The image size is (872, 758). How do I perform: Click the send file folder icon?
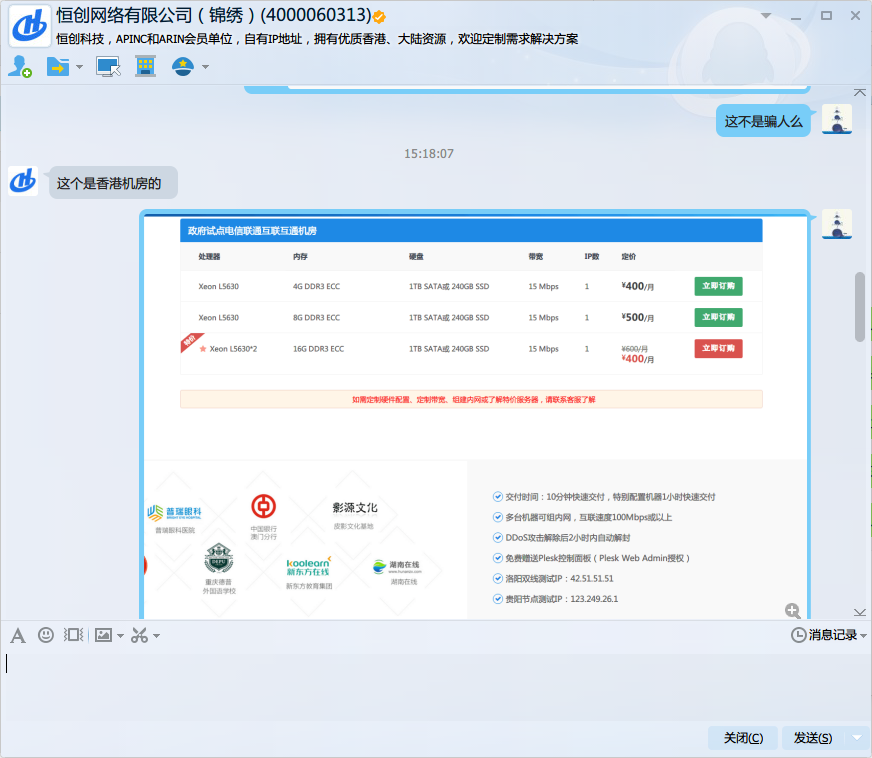pos(58,67)
